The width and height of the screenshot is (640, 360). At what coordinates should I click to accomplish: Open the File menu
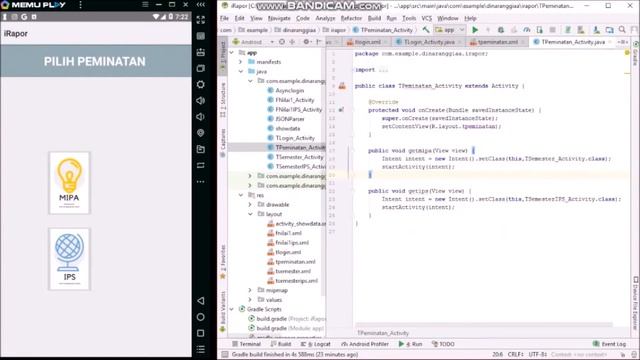coord(224,18)
